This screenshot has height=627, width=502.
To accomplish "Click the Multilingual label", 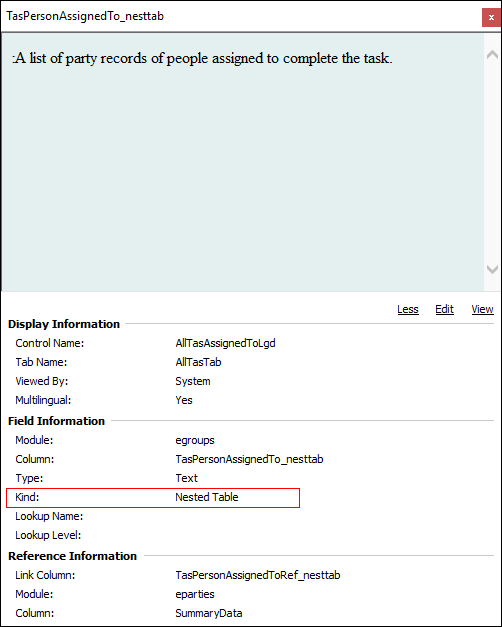I will tap(43, 400).
